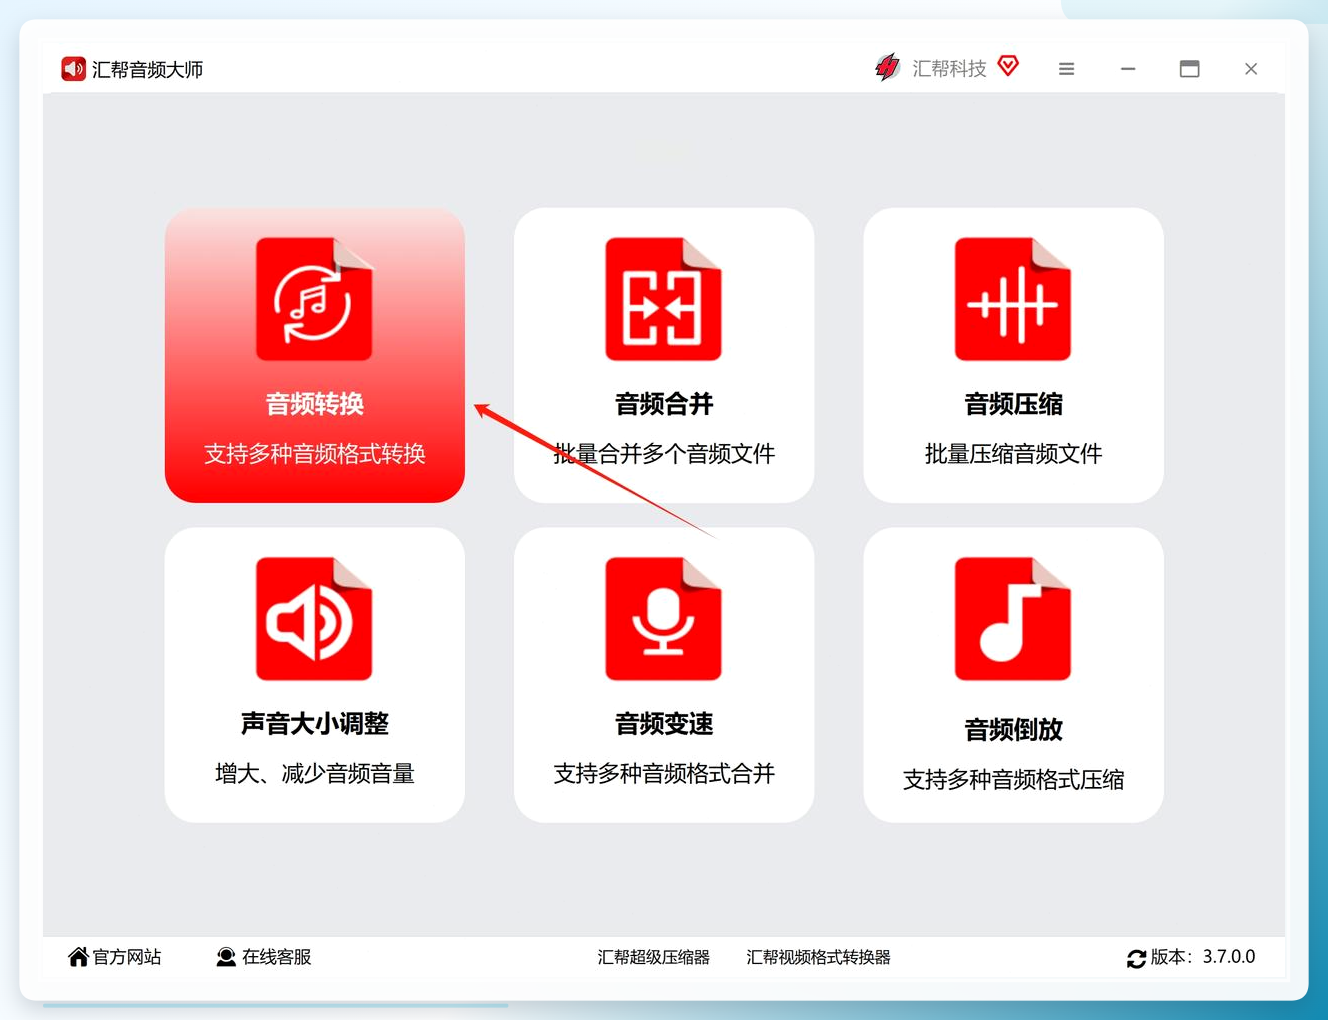This screenshot has width=1328, height=1020.
Task: Open the 音频倒放 music note icon
Action: click(1012, 619)
